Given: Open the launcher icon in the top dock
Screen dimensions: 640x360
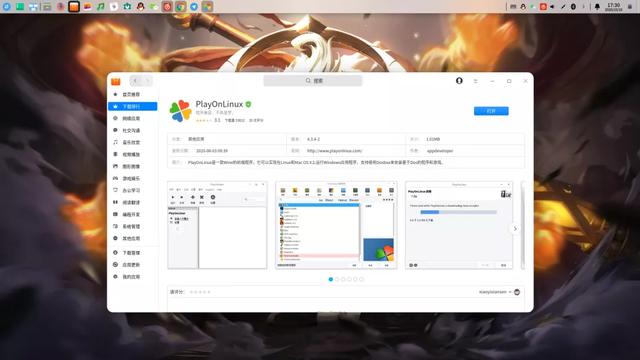Looking at the screenshot, I should click(7, 7).
